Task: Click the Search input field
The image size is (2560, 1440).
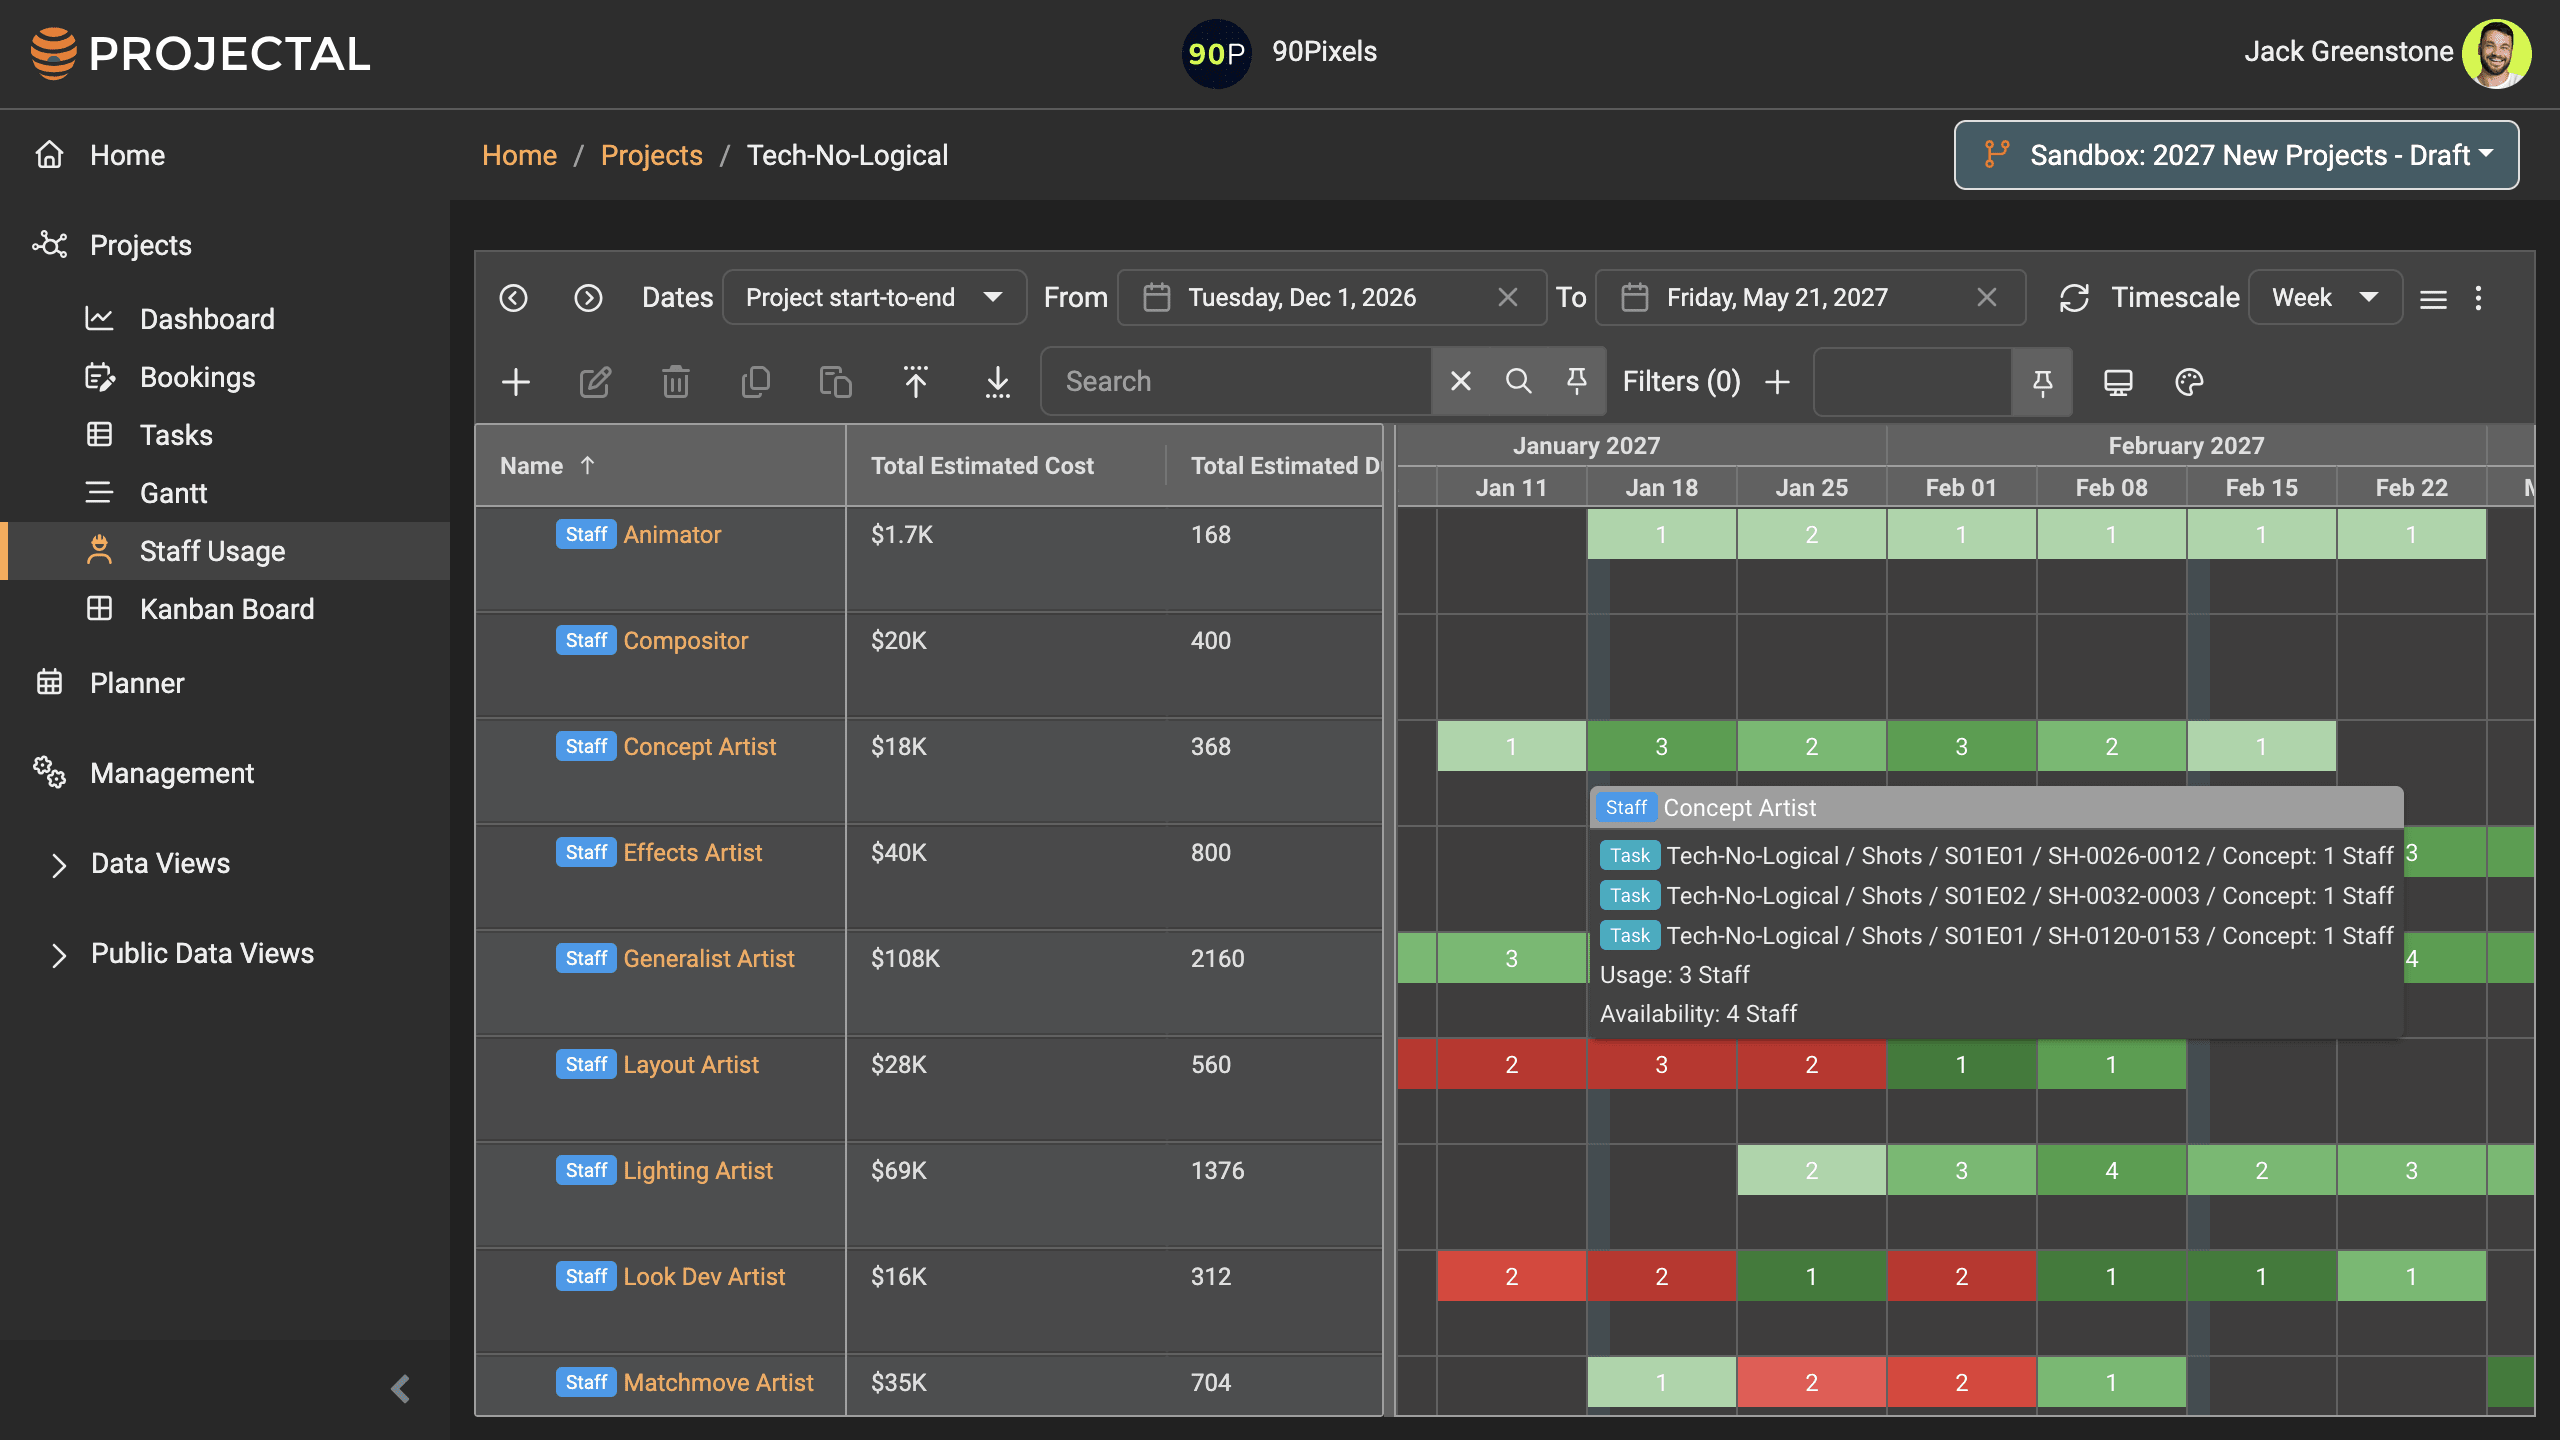Action: [1237, 381]
